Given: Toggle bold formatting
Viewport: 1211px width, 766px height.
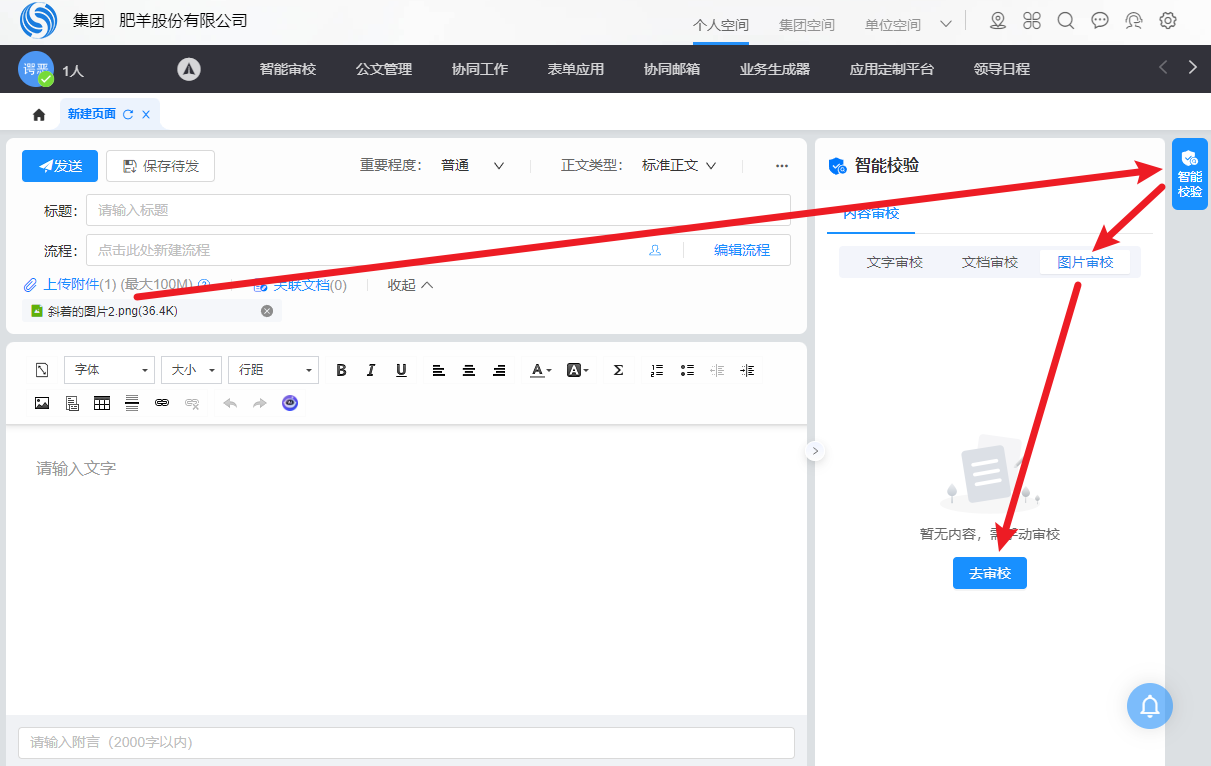Looking at the screenshot, I should 341,370.
